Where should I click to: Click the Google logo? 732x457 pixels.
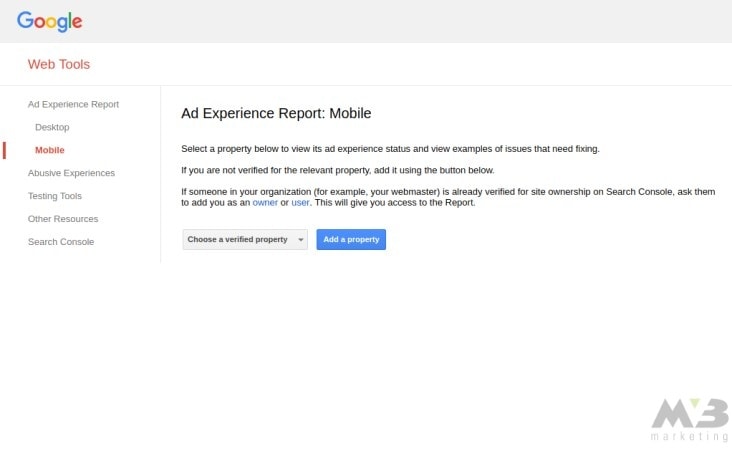pyautogui.click(x=49, y=21)
